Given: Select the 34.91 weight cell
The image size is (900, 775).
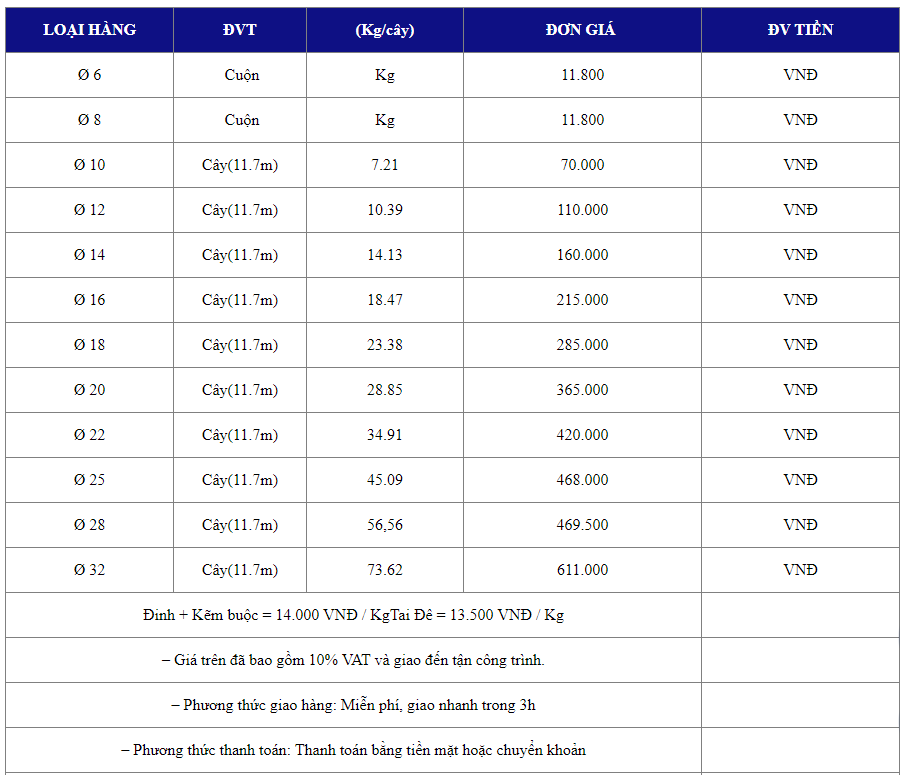Looking at the screenshot, I should 385,435.
